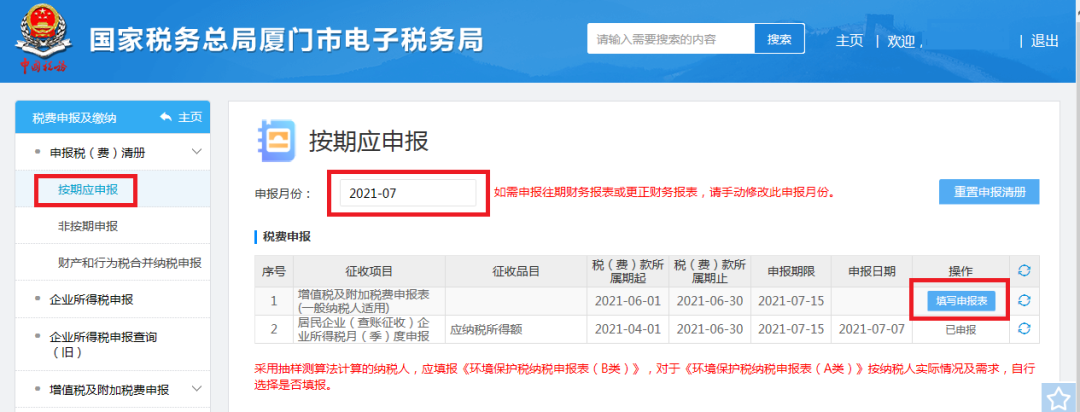This screenshot has height=412, width=1080.
Task: Click the 2021-07-07 declaration date cell
Action: [x=872, y=329]
